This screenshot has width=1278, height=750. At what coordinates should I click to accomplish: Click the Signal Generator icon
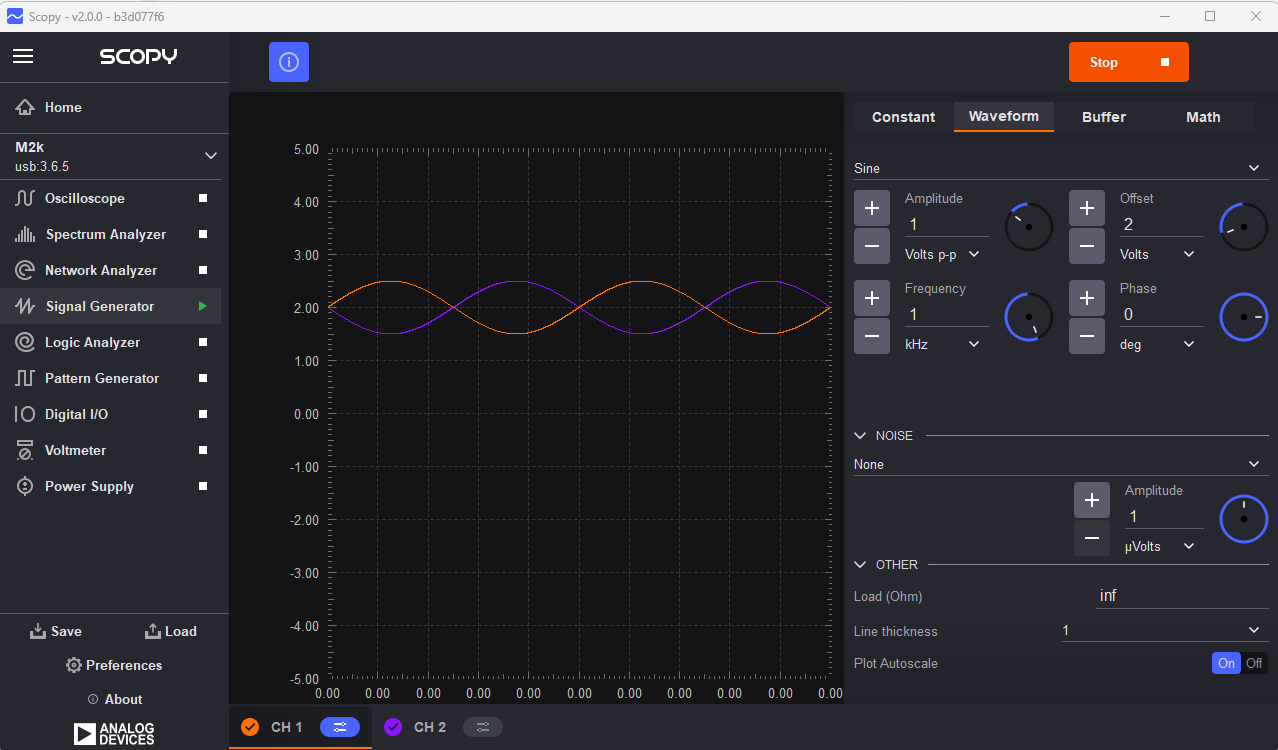pos(25,306)
